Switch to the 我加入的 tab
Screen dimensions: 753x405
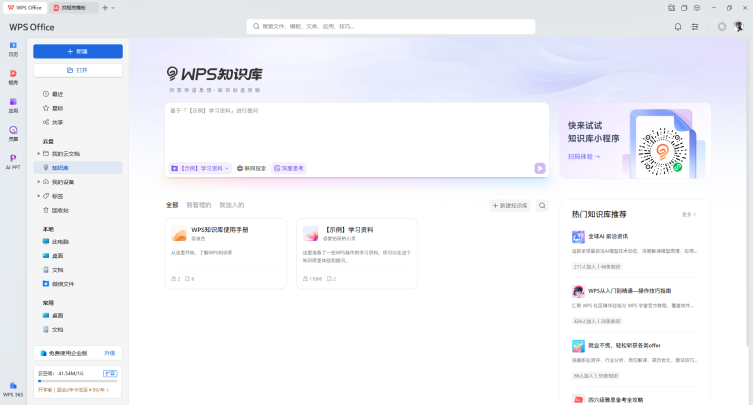231,205
